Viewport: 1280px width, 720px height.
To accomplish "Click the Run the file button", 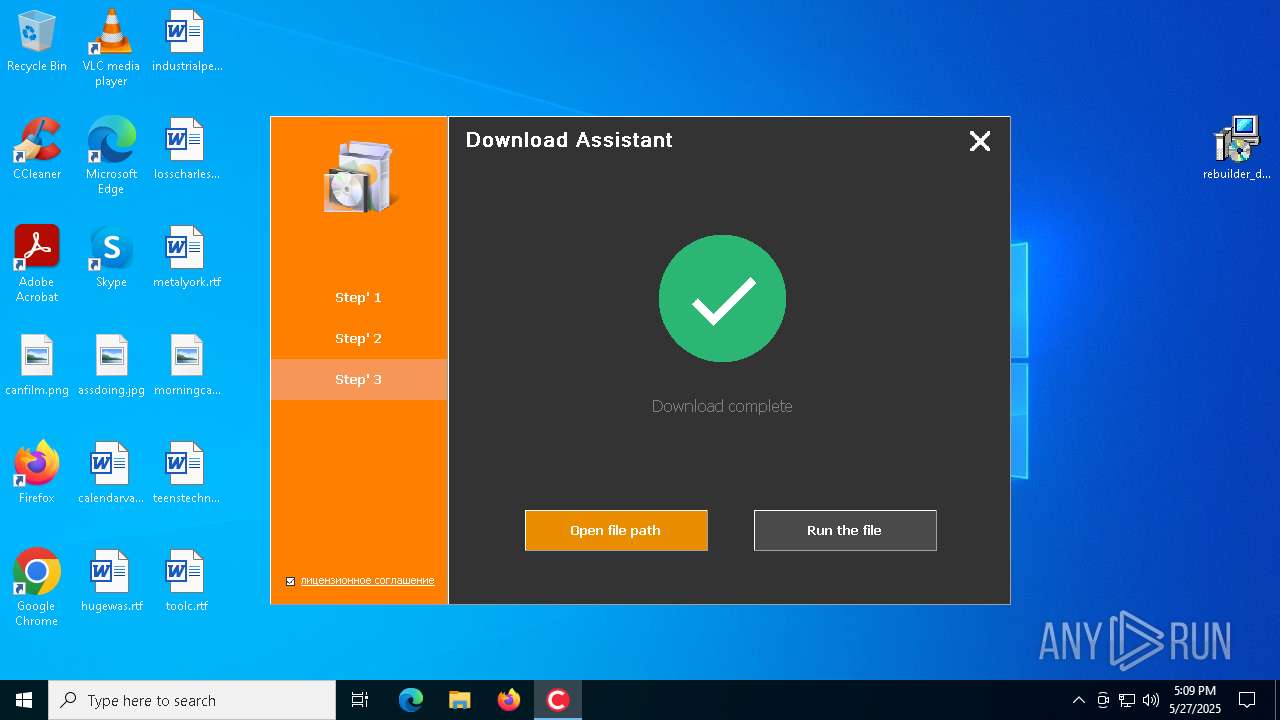I will (845, 530).
